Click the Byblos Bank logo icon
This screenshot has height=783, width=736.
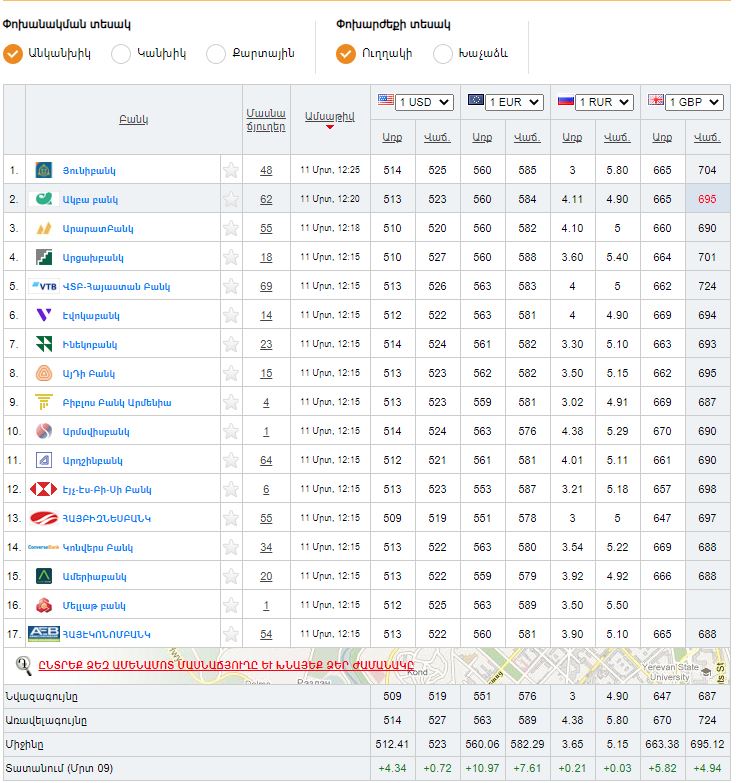[x=44, y=402]
